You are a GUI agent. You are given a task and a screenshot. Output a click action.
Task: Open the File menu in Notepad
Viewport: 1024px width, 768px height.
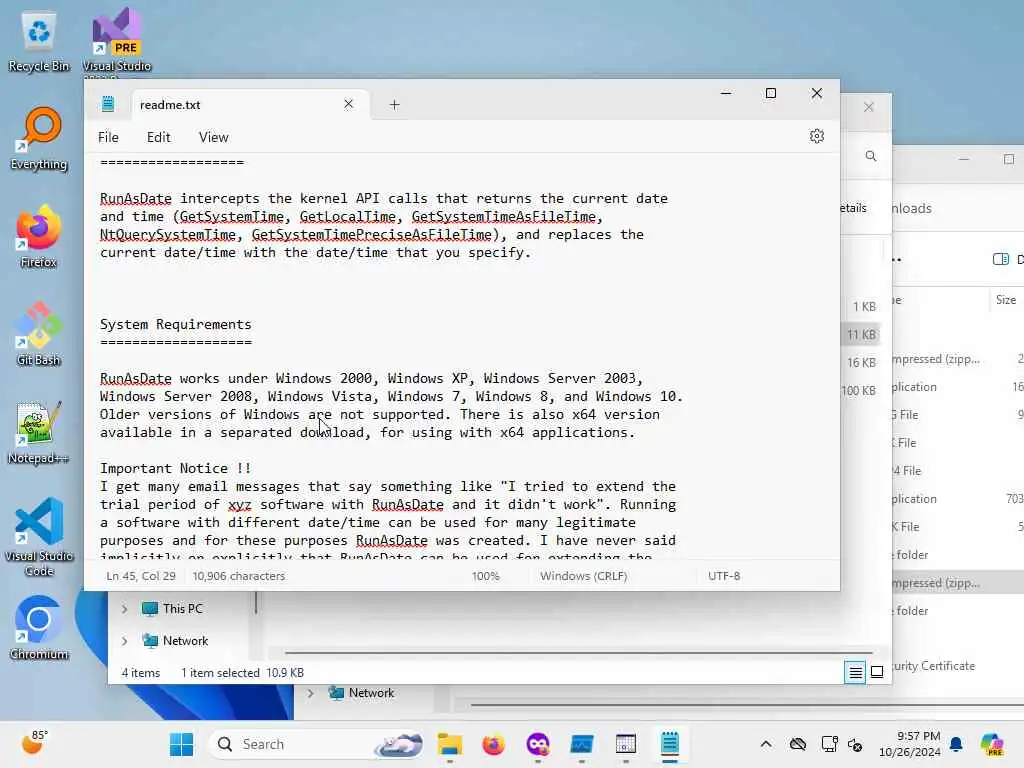pyautogui.click(x=108, y=137)
